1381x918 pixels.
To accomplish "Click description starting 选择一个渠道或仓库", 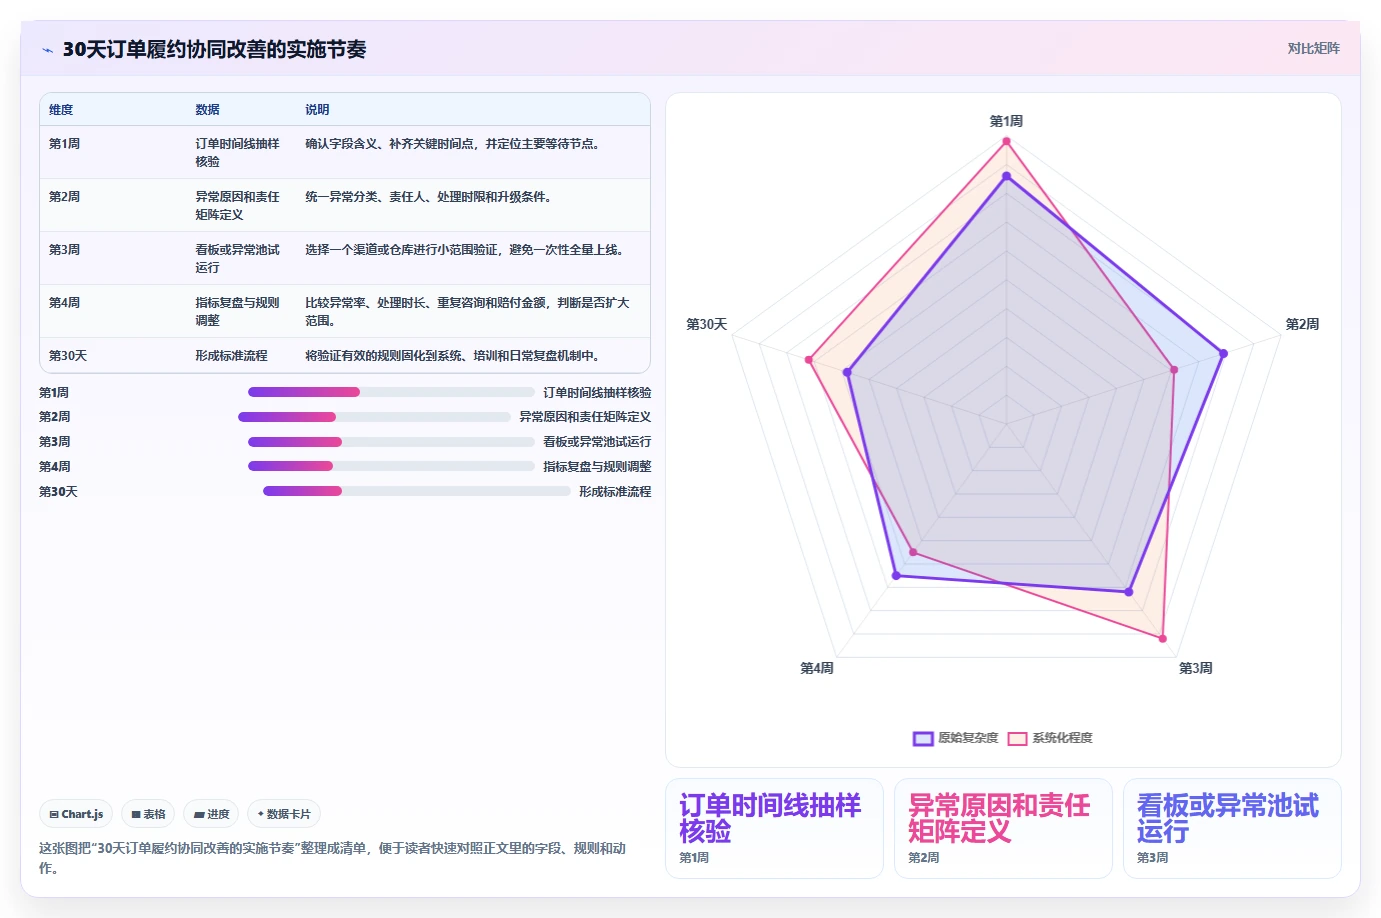I will click(467, 250).
